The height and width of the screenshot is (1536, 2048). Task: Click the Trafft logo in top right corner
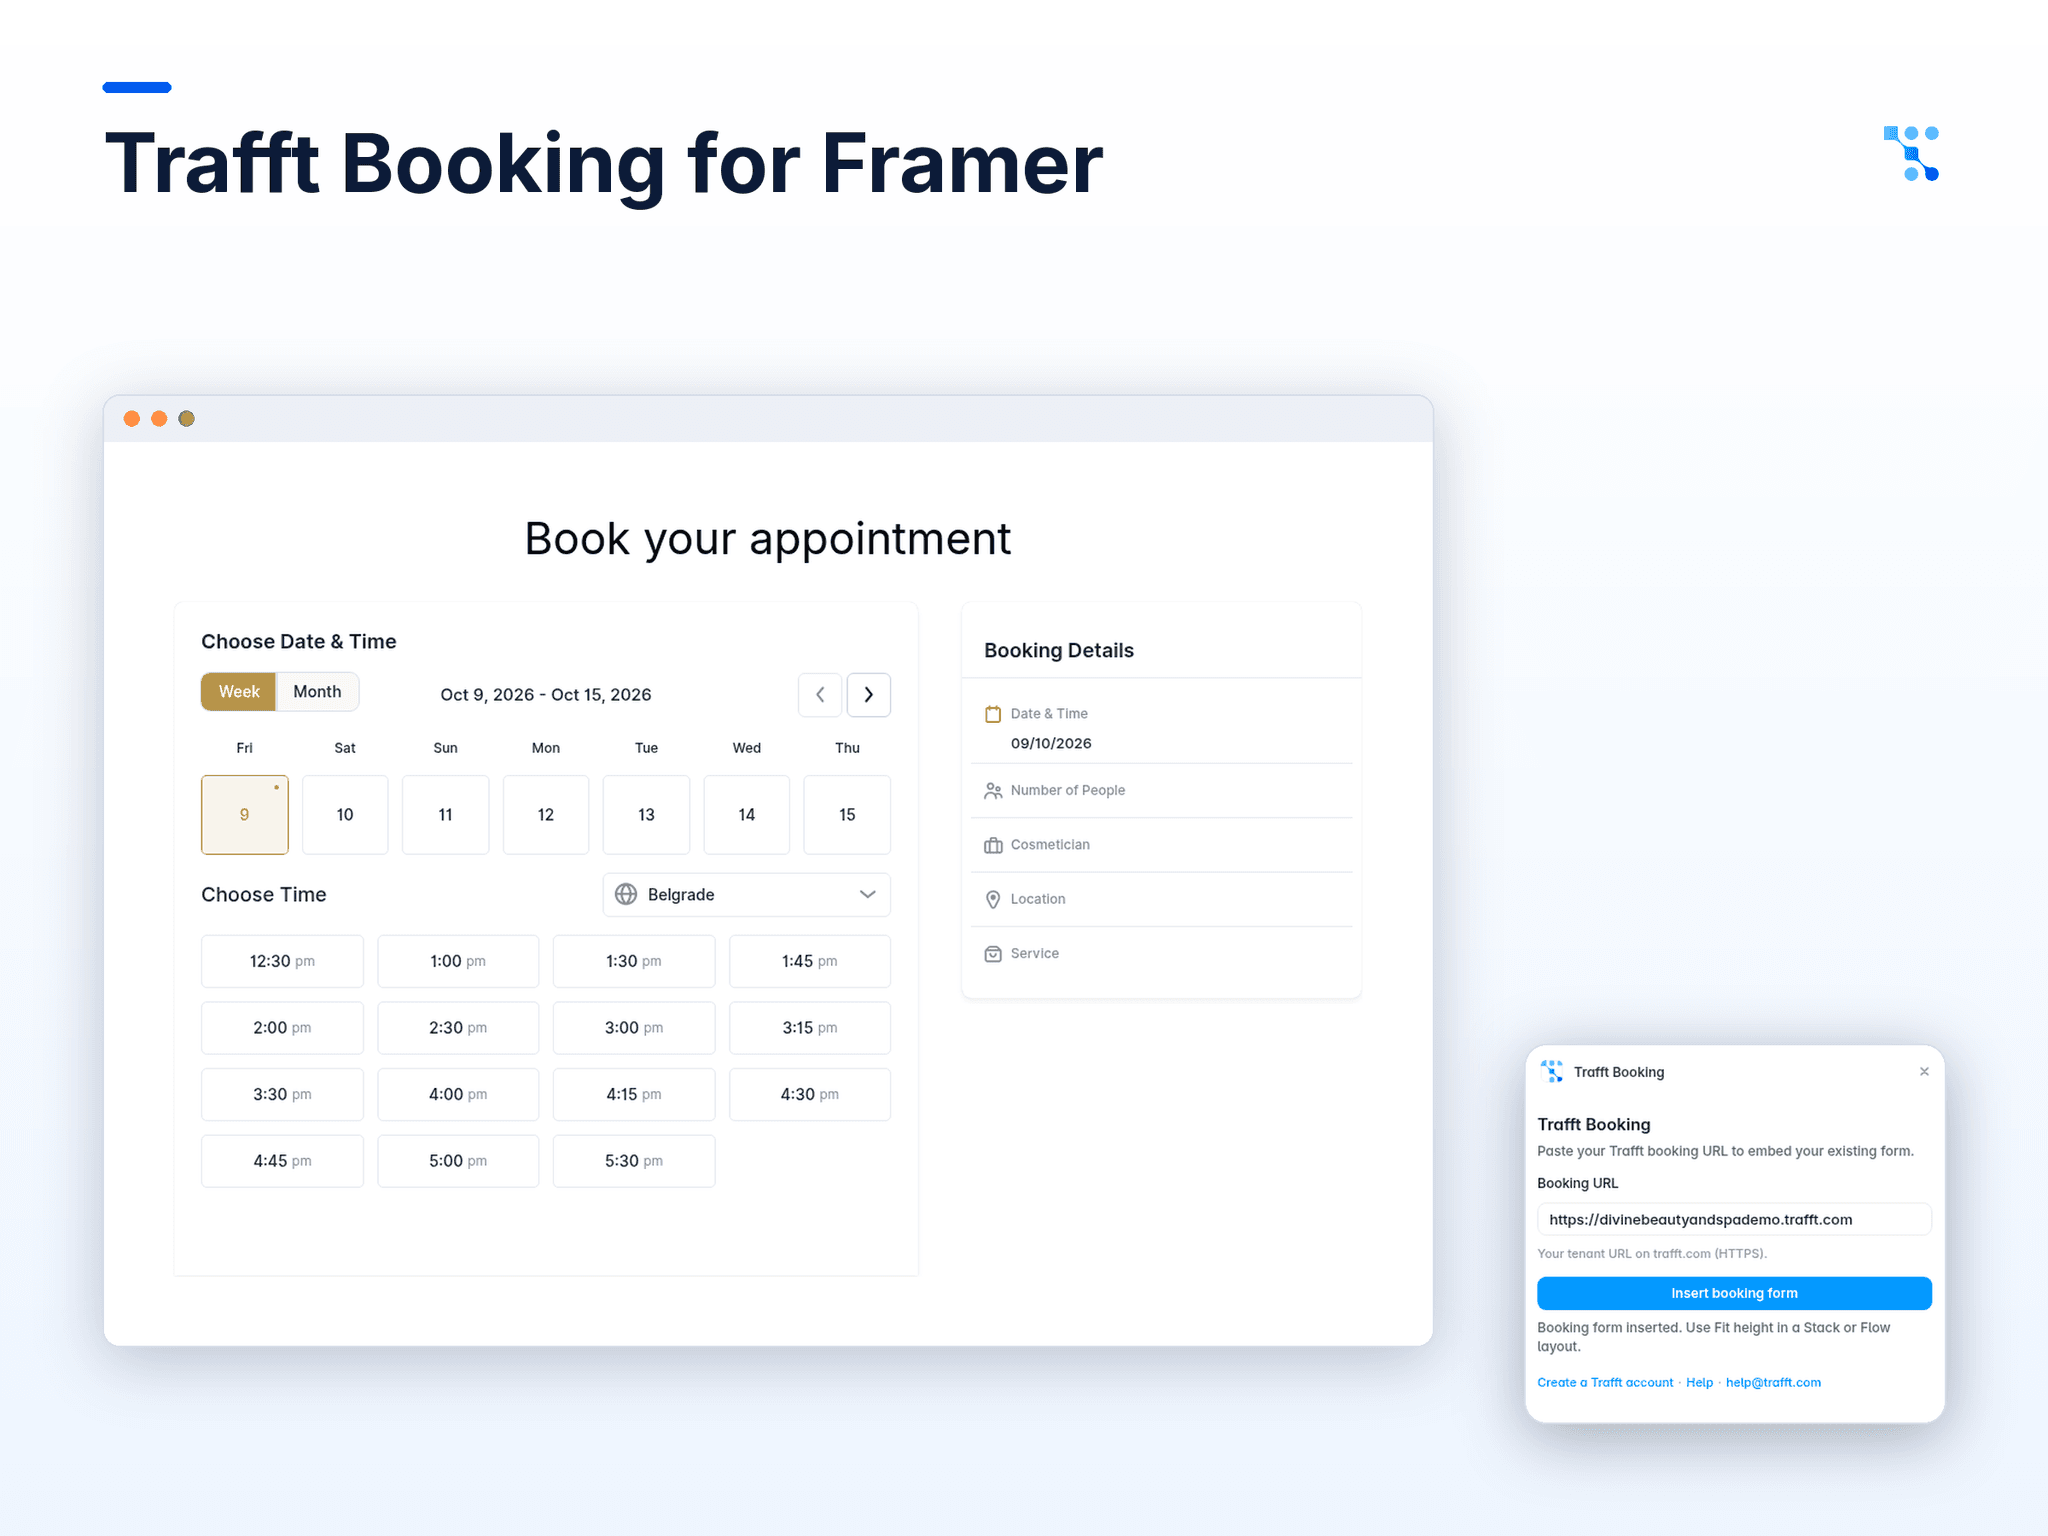pos(1911,153)
